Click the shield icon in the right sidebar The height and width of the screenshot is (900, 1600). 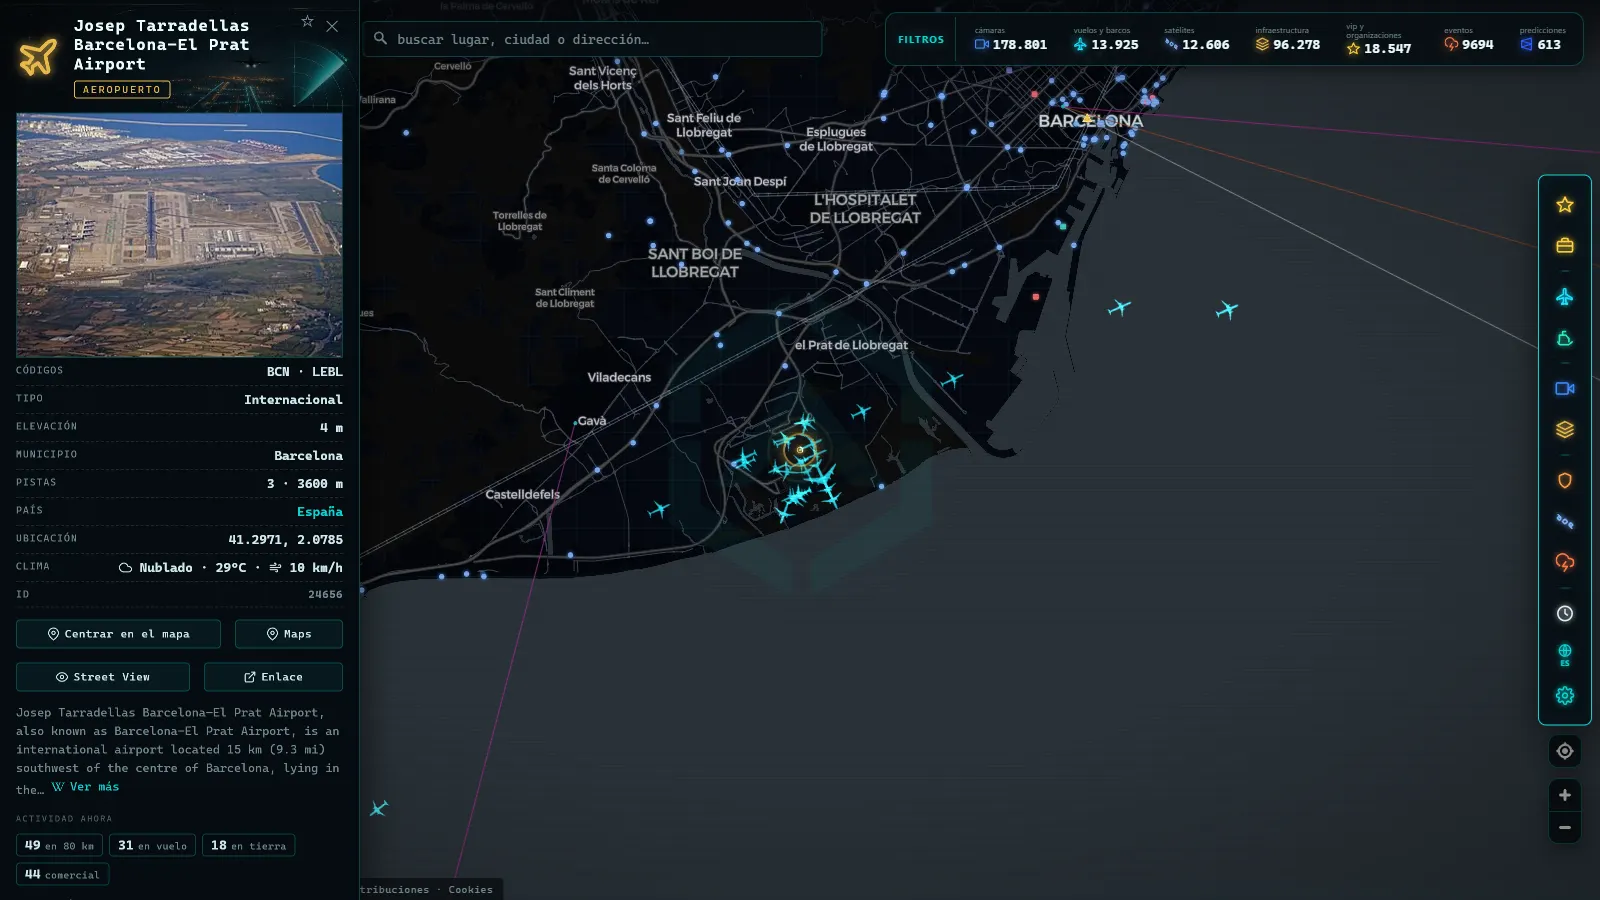1565,481
